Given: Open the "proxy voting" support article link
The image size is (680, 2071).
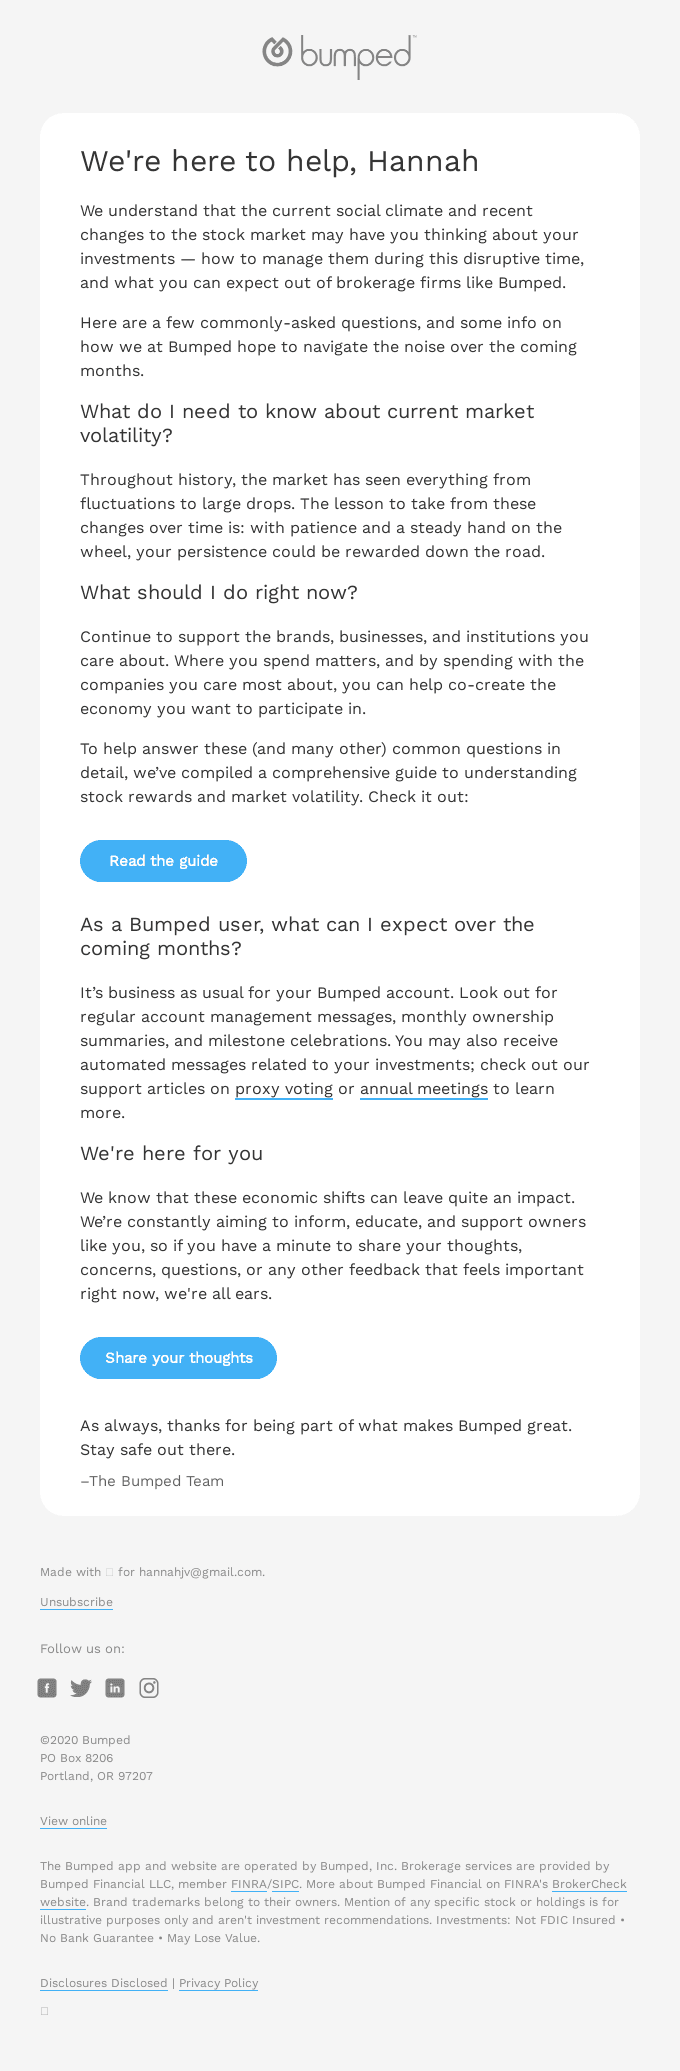Looking at the screenshot, I should click(x=284, y=1089).
